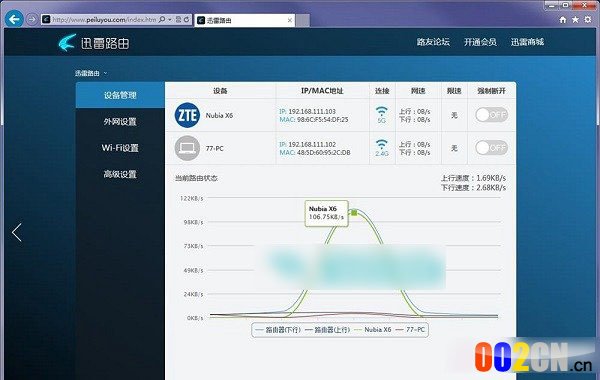Viewport: 600px width, 380px height.
Task: Click the 5G Wi-Fi icon for Nubia X6
Action: pyautogui.click(x=382, y=115)
